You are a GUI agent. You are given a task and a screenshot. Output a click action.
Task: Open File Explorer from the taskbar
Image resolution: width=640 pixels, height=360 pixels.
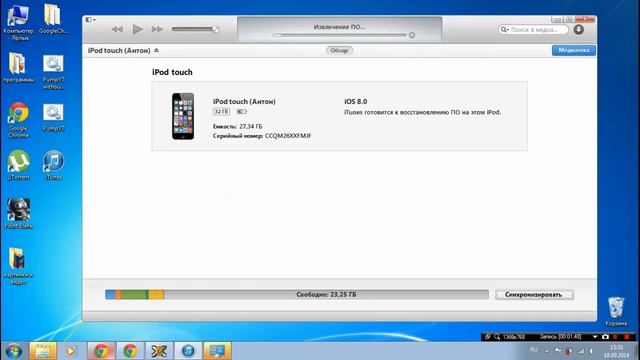pos(42,351)
